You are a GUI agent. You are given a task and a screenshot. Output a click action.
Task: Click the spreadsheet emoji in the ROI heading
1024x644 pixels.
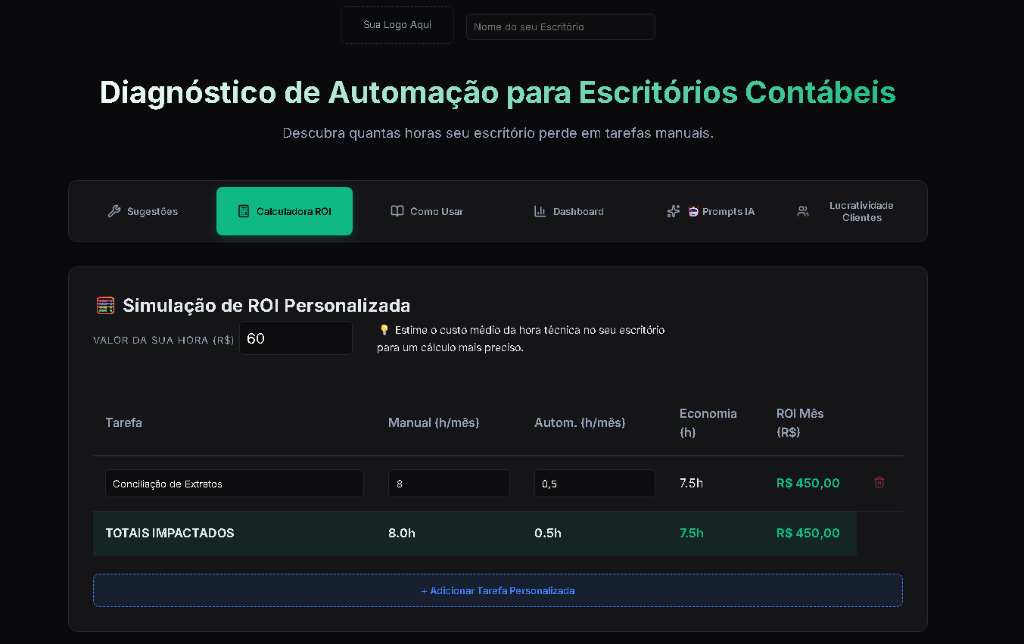106,303
